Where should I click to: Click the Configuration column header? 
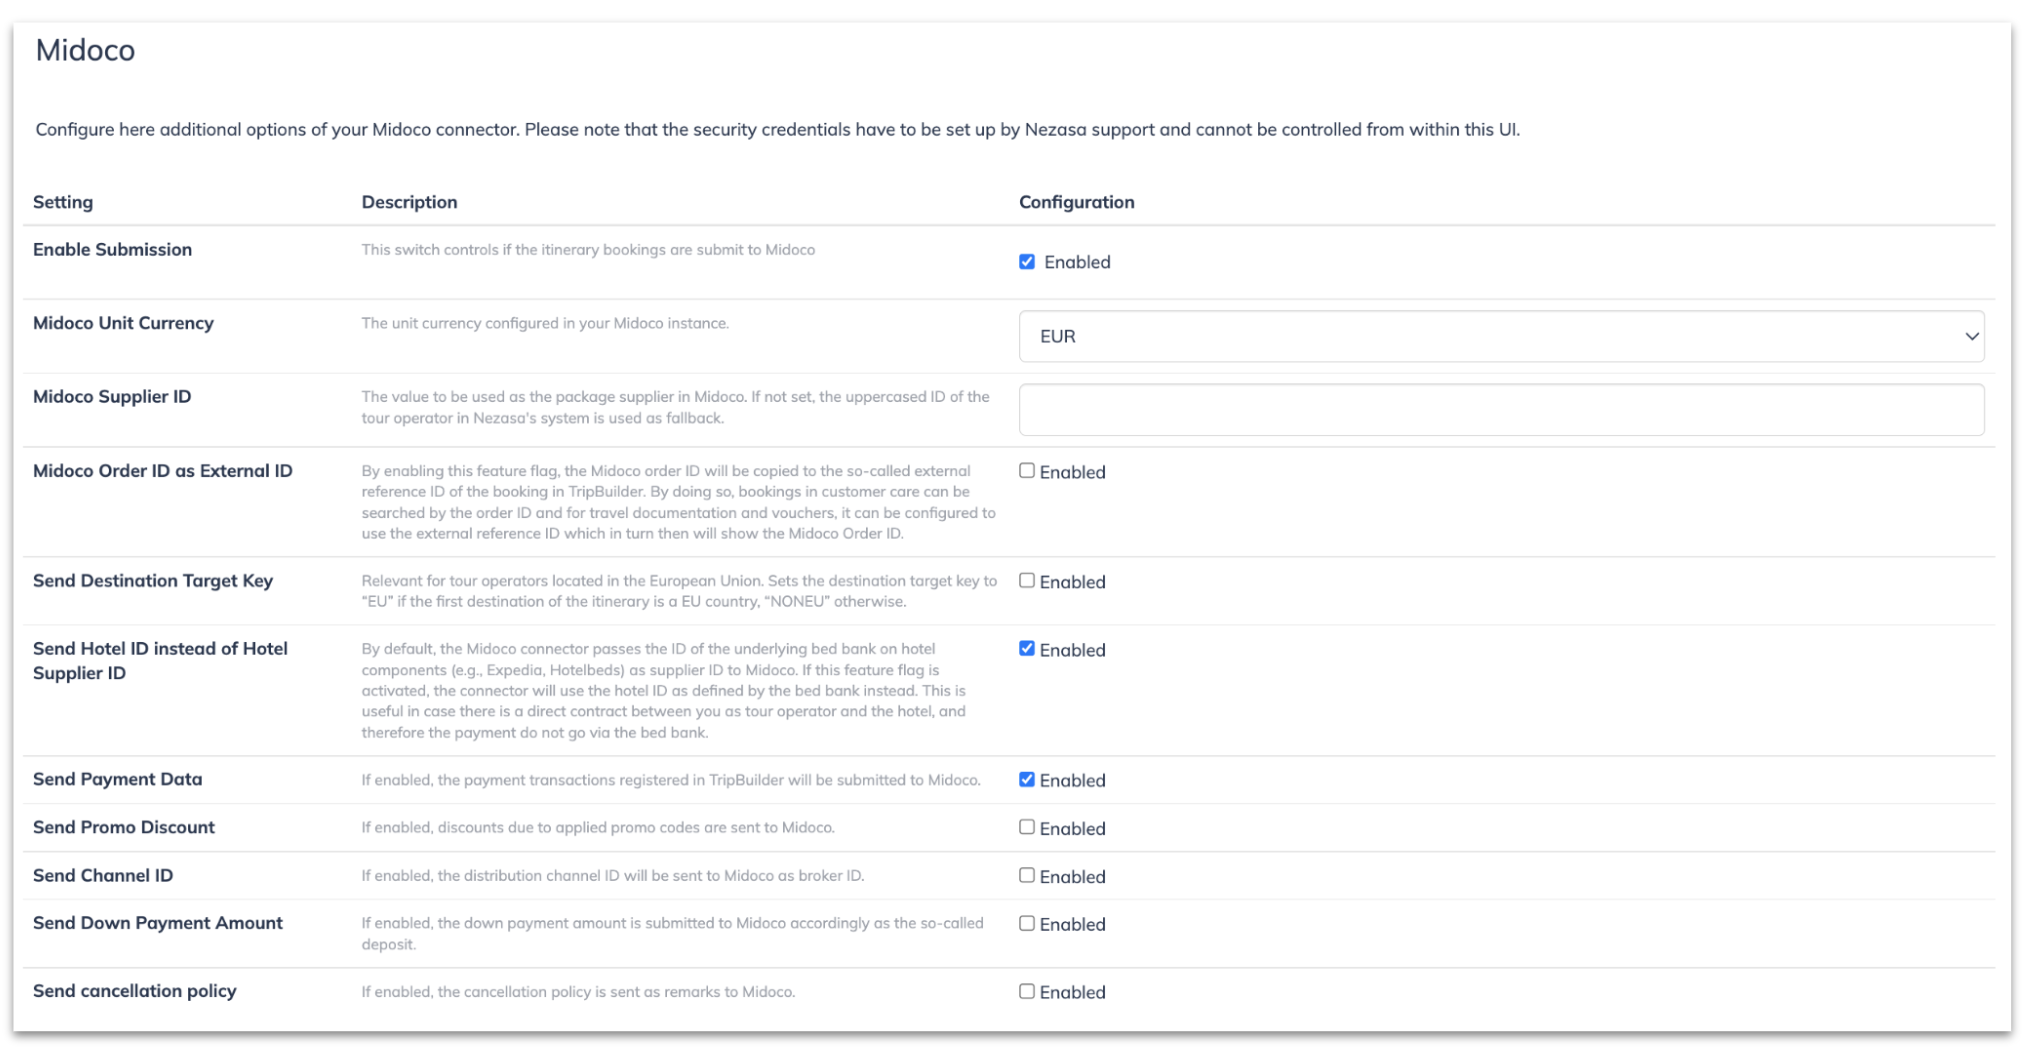1077,202
